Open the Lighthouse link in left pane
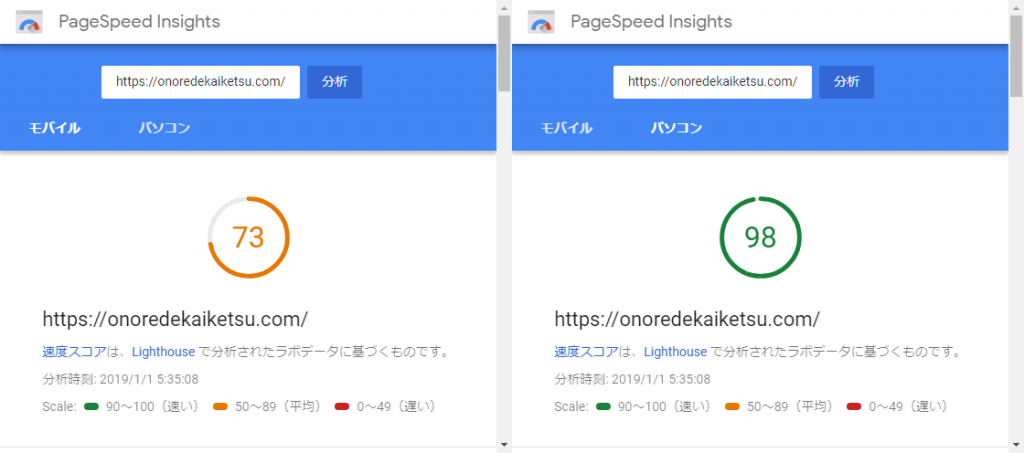1024x453 pixels. coord(163,352)
